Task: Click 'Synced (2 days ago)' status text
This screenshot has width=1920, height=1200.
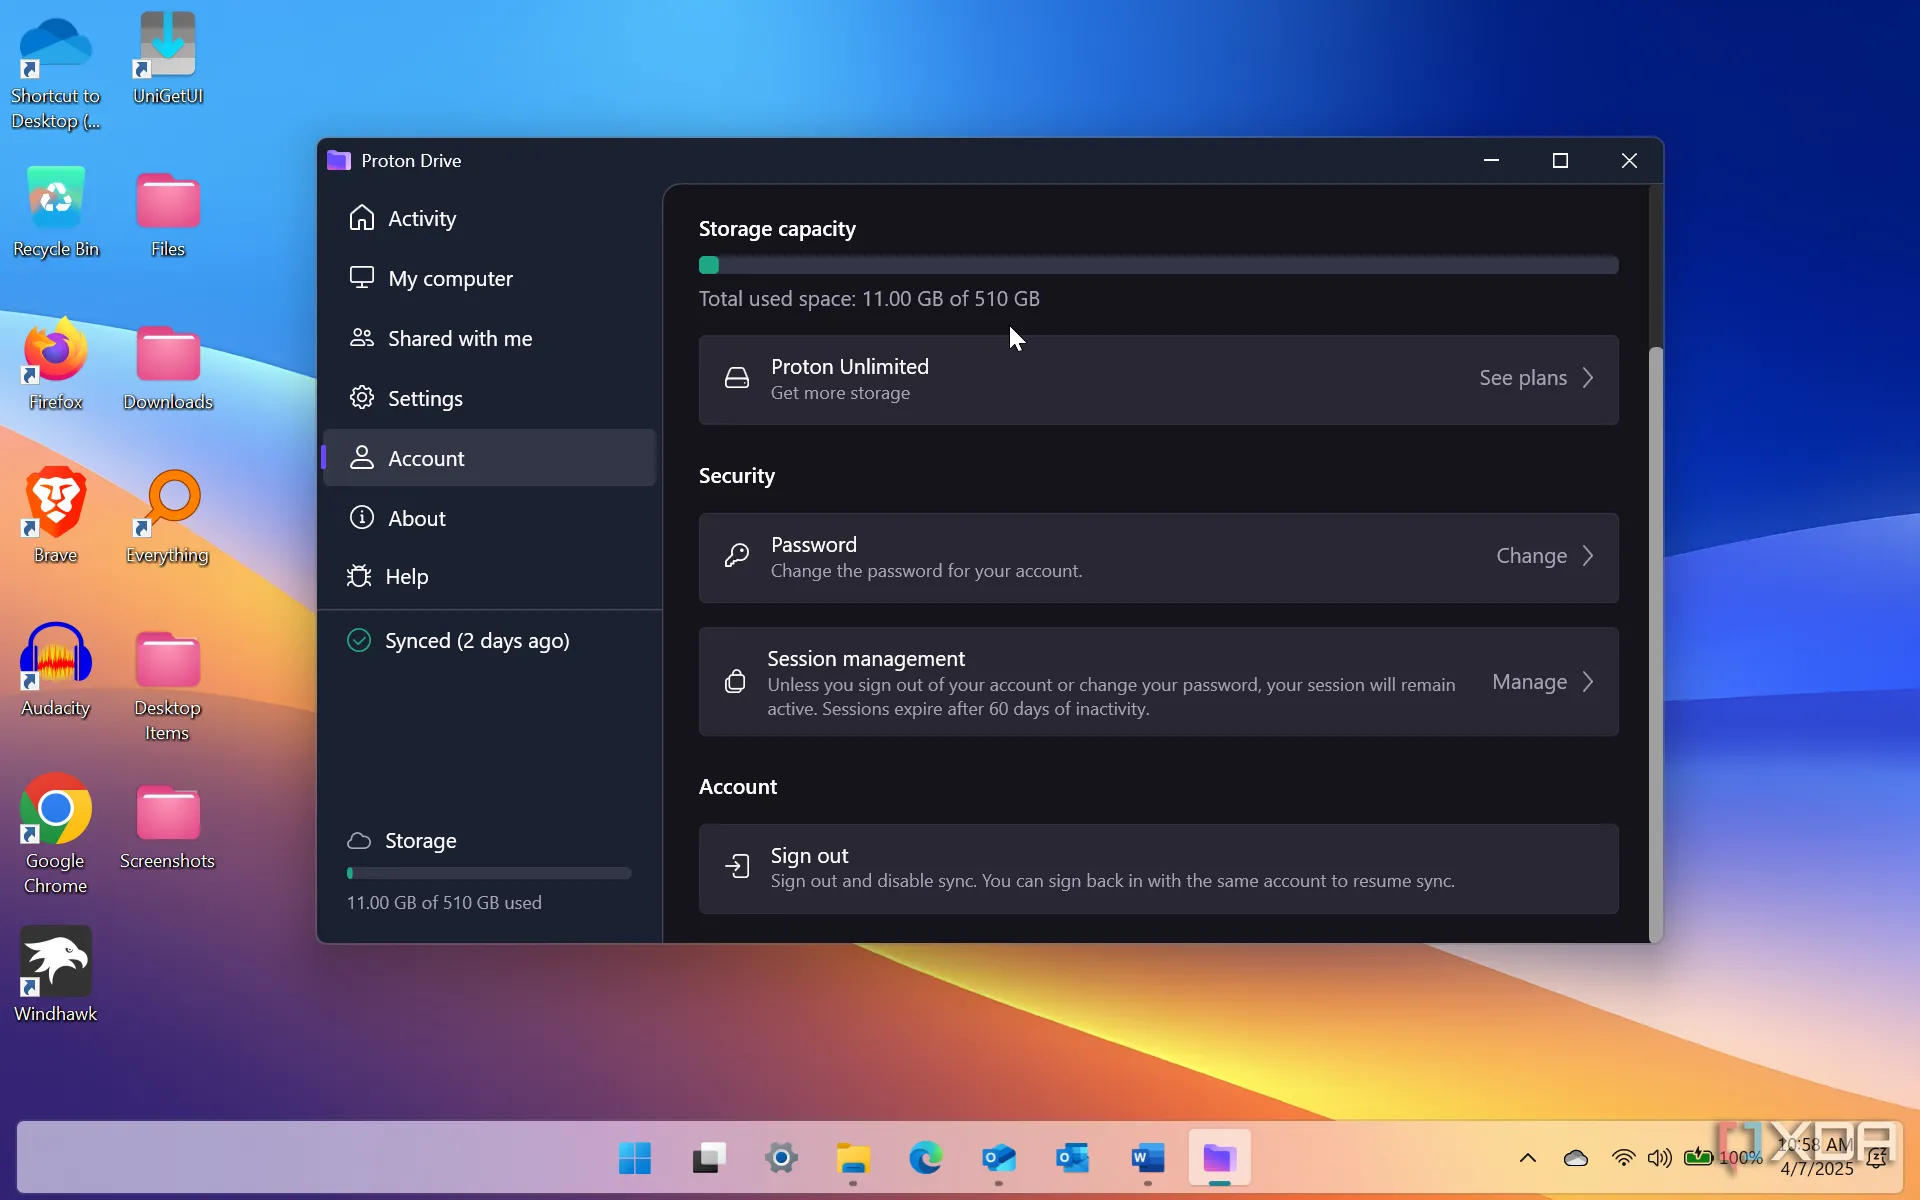Action: 477,641
